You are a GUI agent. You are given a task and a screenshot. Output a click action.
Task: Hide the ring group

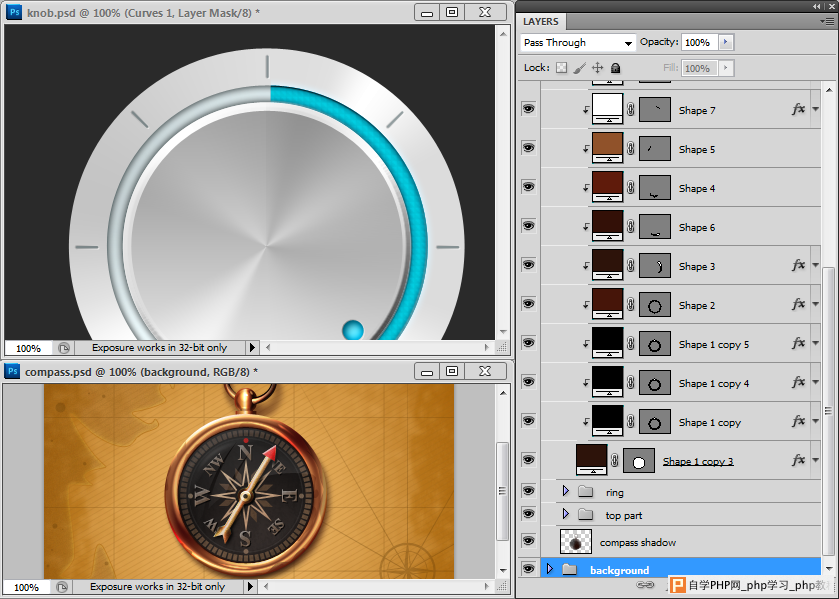pyautogui.click(x=529, y=491)
